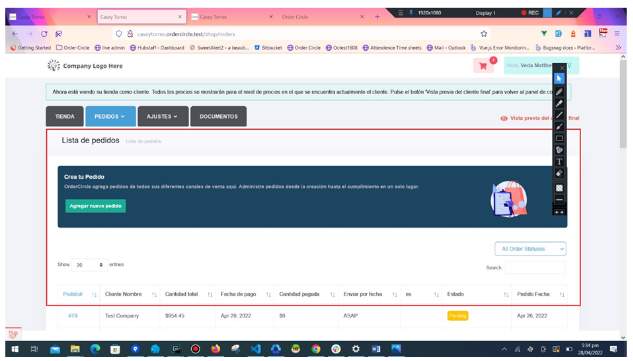
Task: Open the browser hamburger menu
Action: pyautogui.click(x=617, y=34)
